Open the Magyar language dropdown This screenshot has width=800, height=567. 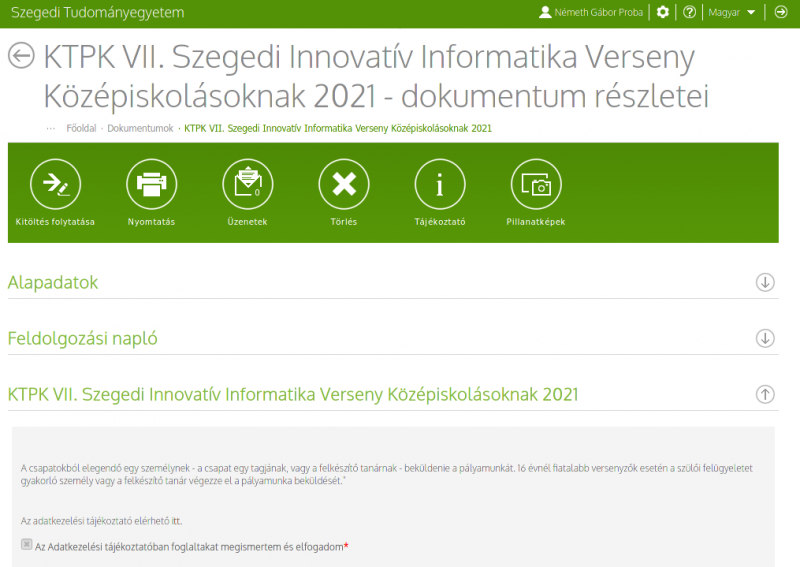coord(731,12)
